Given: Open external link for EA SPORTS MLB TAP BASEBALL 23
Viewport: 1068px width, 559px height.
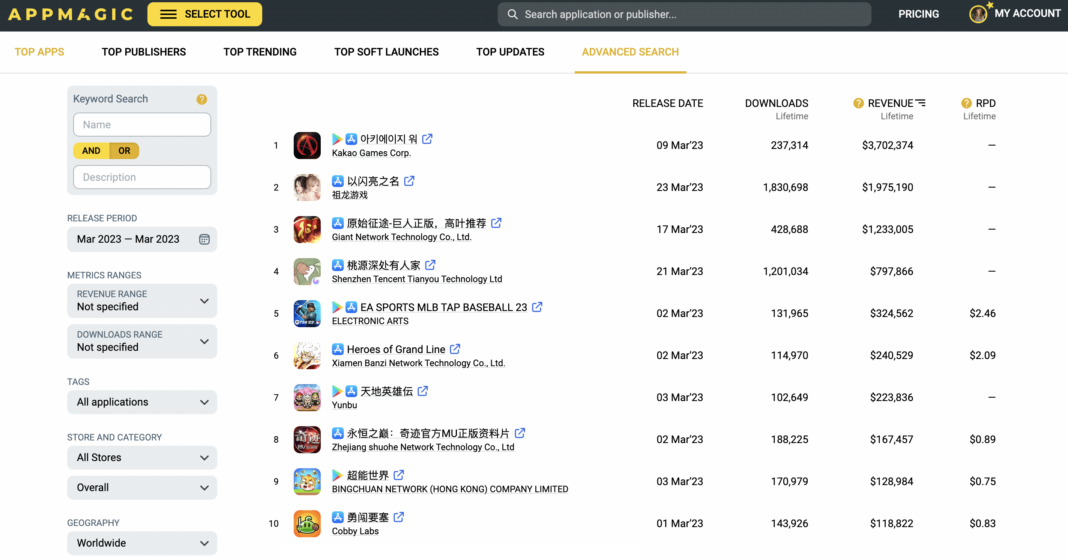Looking at the screenshot, I should [537, 307].
